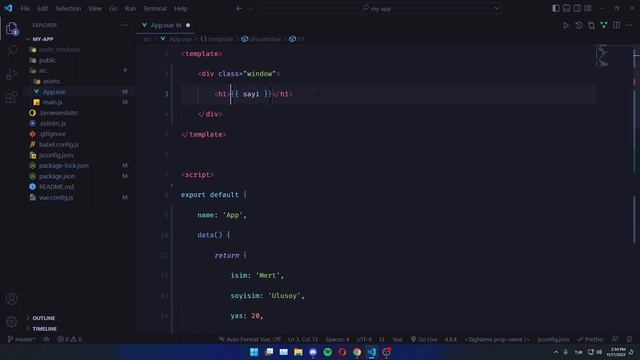Expand the assets folder
640x360 pixels.
[x=51, y=81]
